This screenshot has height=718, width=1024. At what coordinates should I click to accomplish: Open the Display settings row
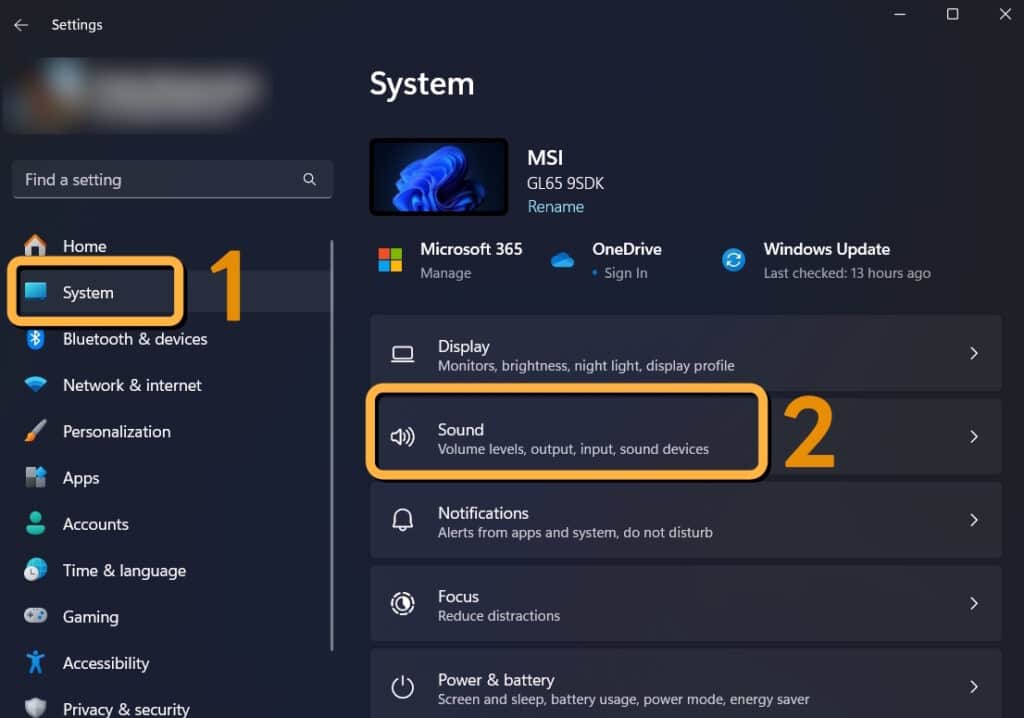tap(686, 353)
